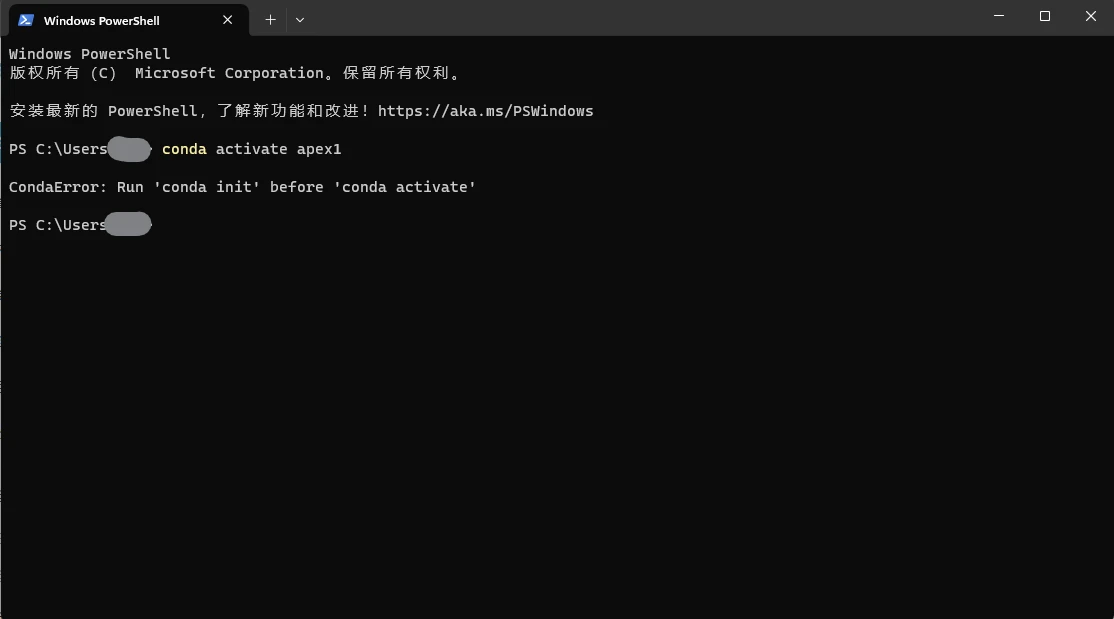
Task: Click the 'conda init' quoted text
Action: point(207,187)
